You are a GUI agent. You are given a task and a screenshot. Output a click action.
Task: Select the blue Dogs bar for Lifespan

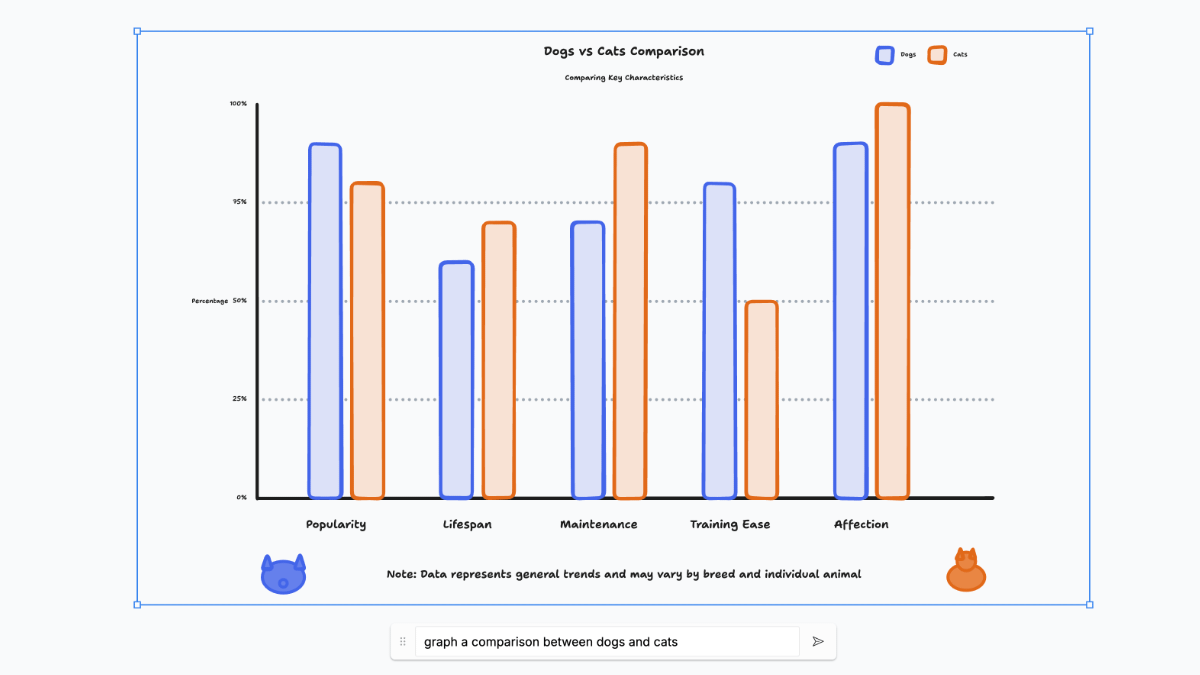click(456, 379)
